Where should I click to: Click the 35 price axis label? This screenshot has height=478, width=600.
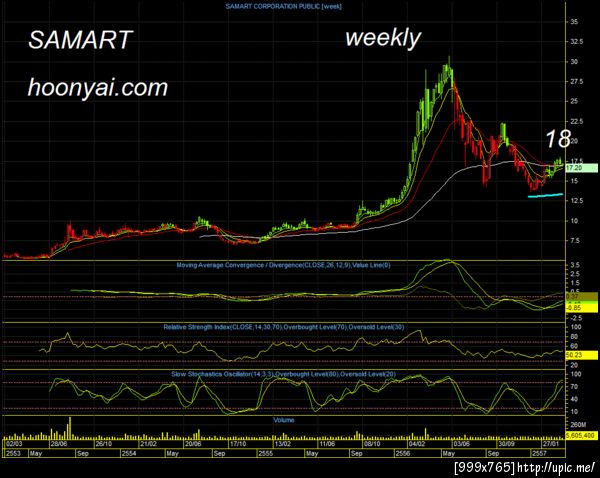574,22
